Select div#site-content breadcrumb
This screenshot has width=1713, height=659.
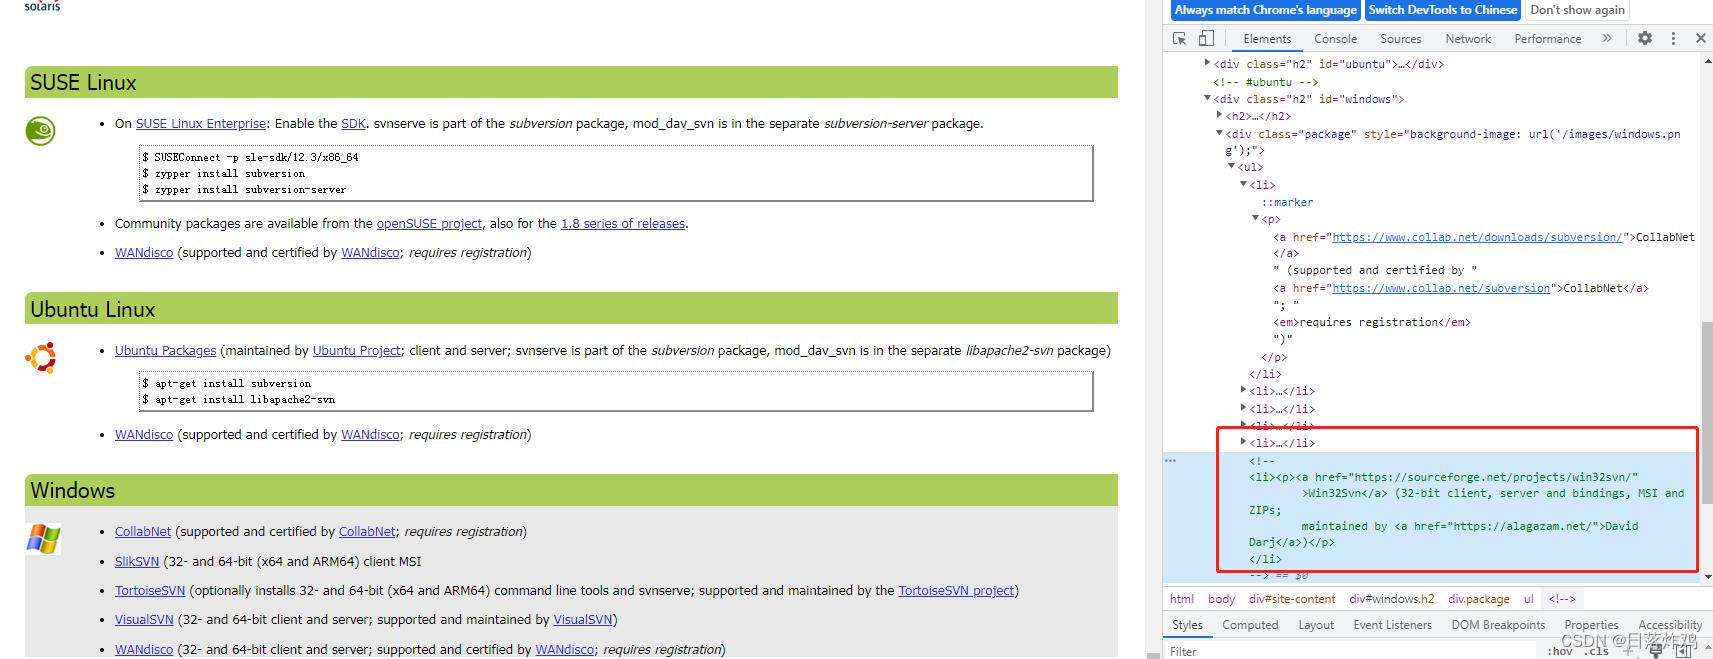(x=1292, y=599)
